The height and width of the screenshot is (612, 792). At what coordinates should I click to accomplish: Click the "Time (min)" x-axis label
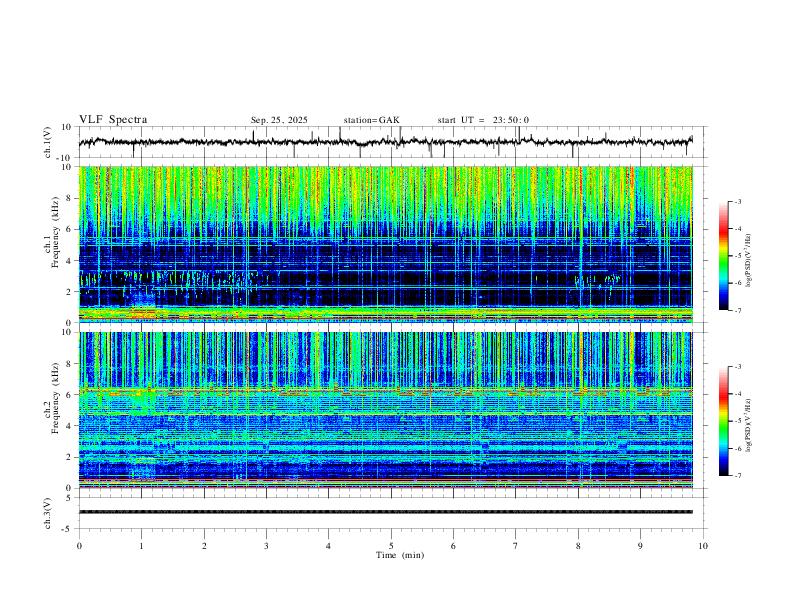400,555
